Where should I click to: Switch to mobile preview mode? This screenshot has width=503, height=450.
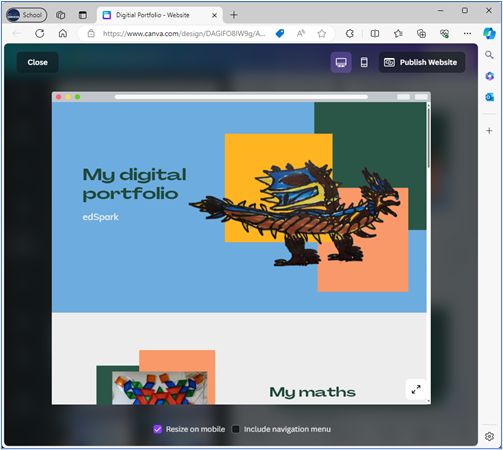364,62
